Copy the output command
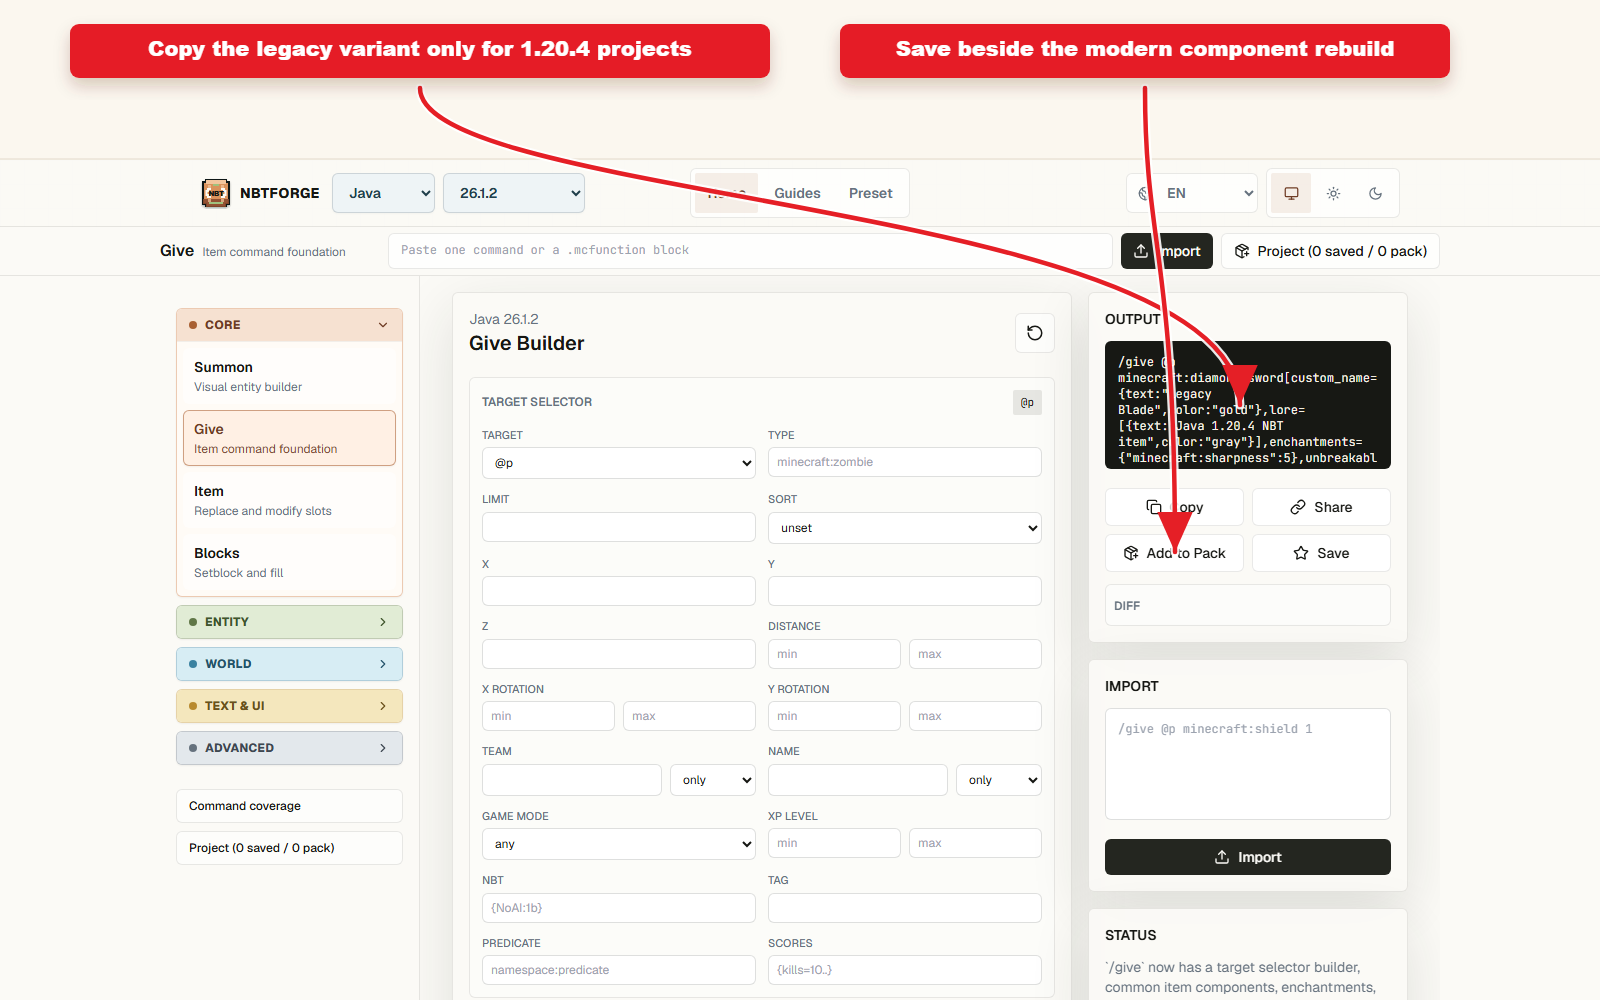The width and height of the screenshot is (1600, 1000). (x=1174, y=507)
